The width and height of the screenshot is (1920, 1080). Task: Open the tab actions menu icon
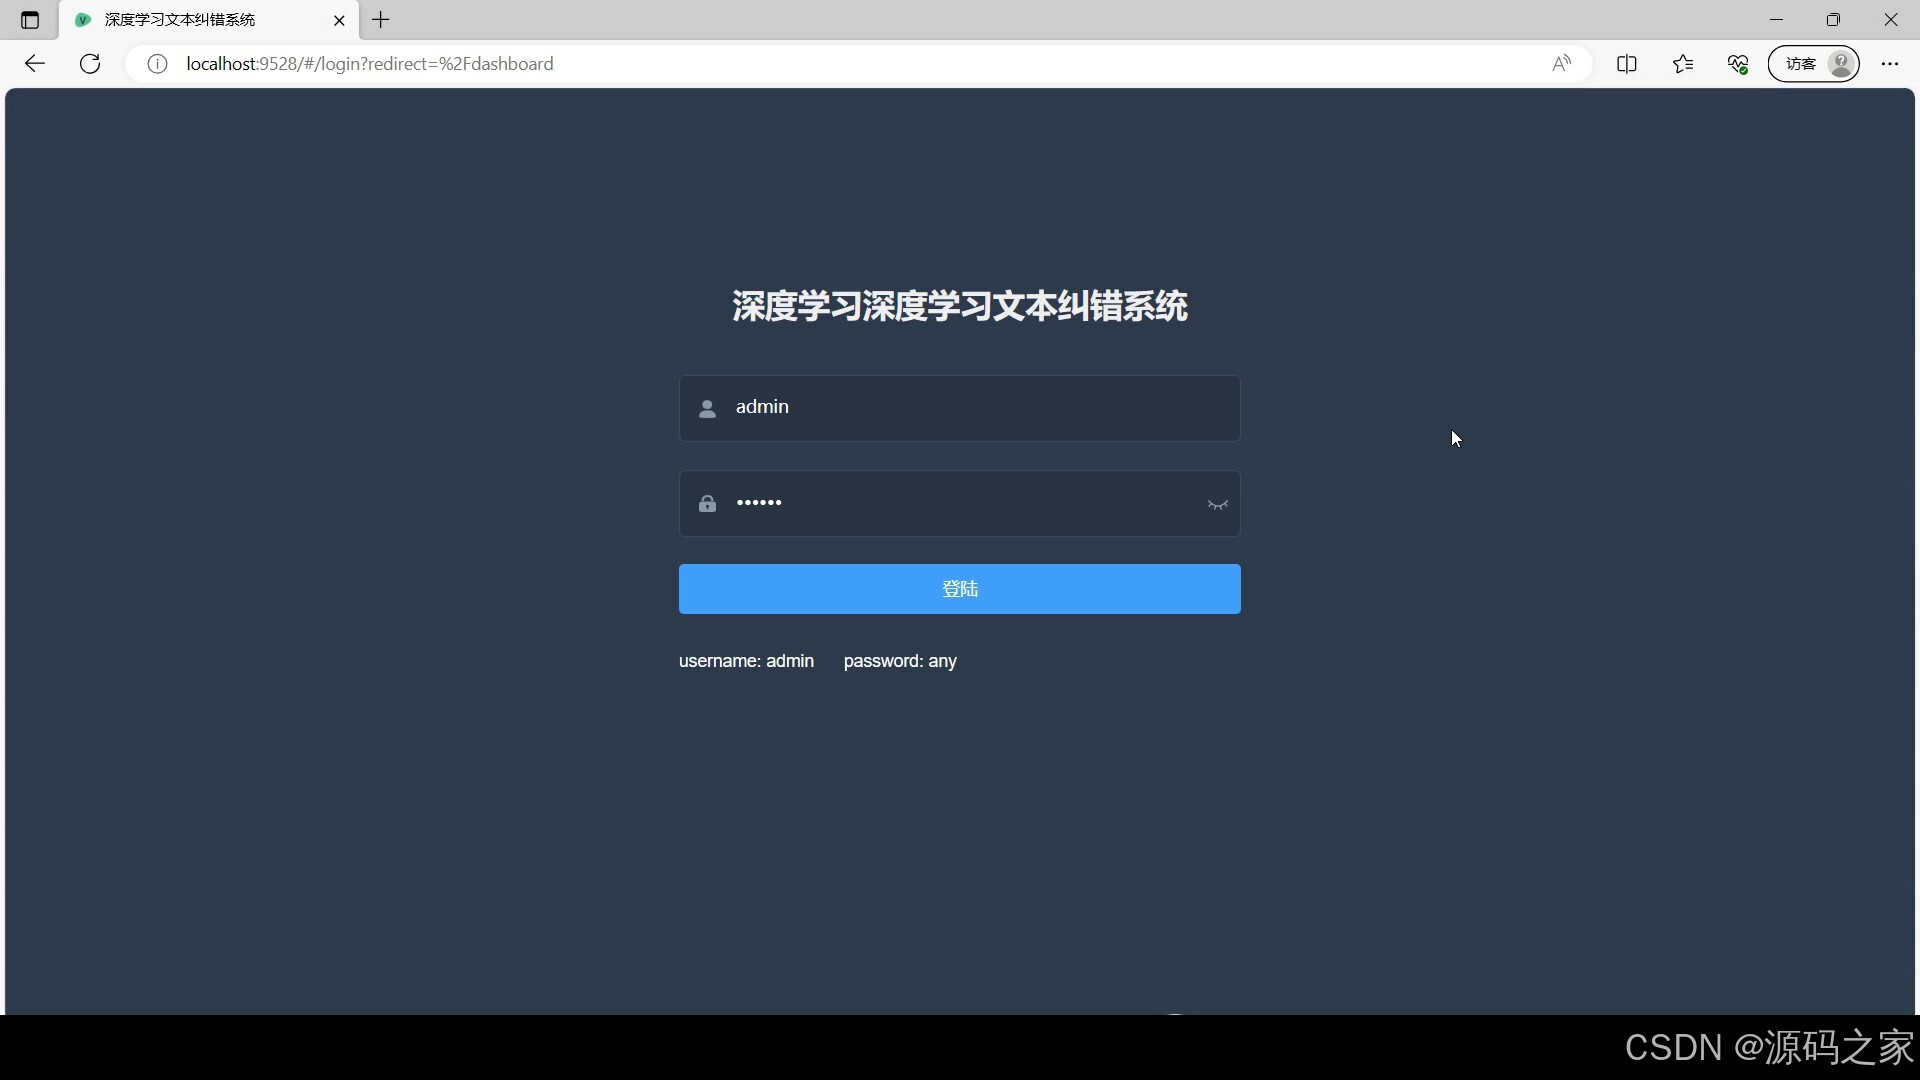point(29,20)
